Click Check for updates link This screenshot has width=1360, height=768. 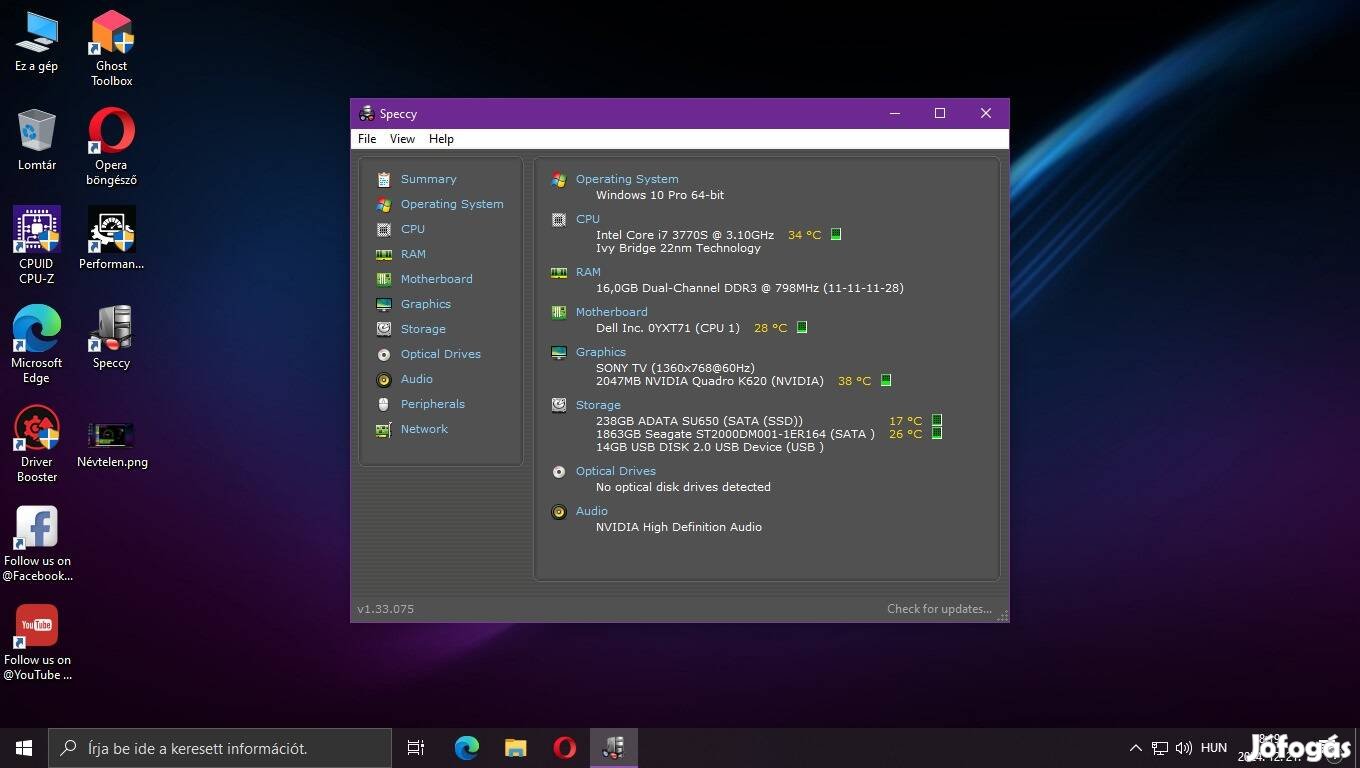[x=939, y=609]
